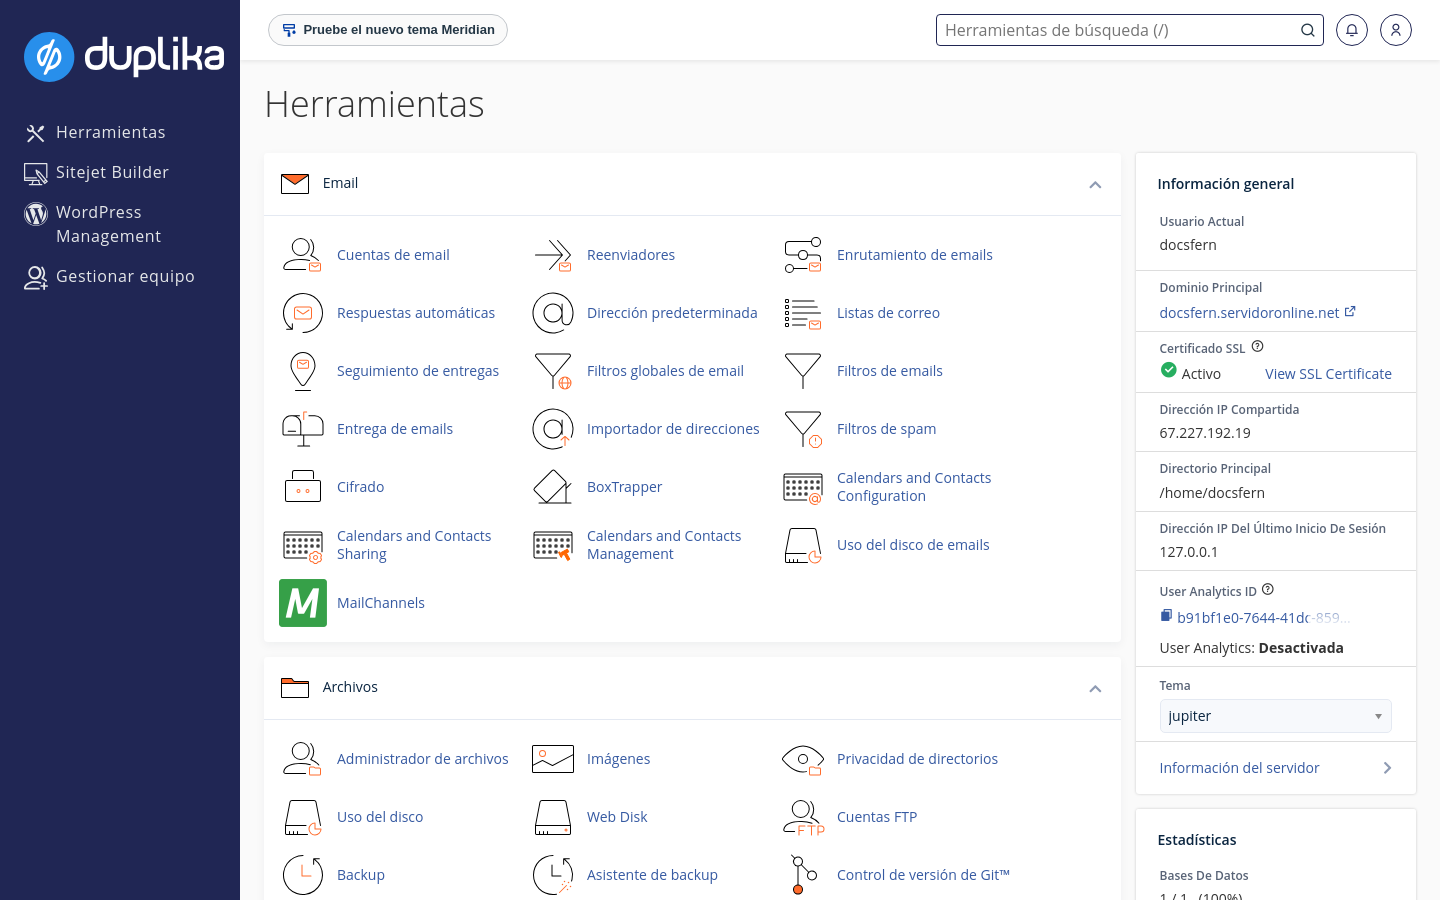The width and height of the screenshot is (1440, 900).
Task: Click the Pruebe el nuevo tema Meridian button
Action: pyautogui.click(x=388, y=30)
